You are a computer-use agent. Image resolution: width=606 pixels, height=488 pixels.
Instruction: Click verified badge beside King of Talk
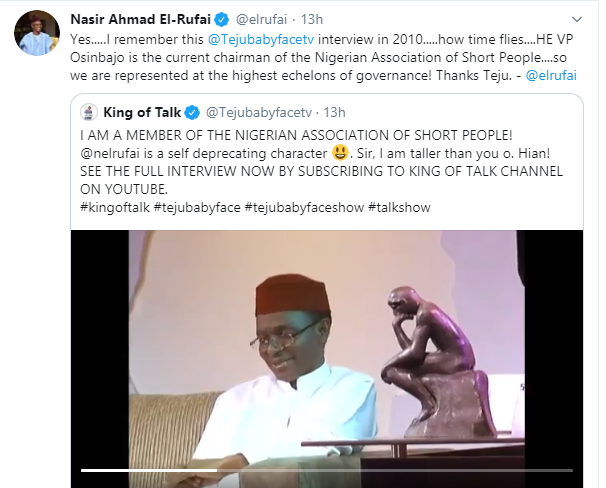pos(190,112)
